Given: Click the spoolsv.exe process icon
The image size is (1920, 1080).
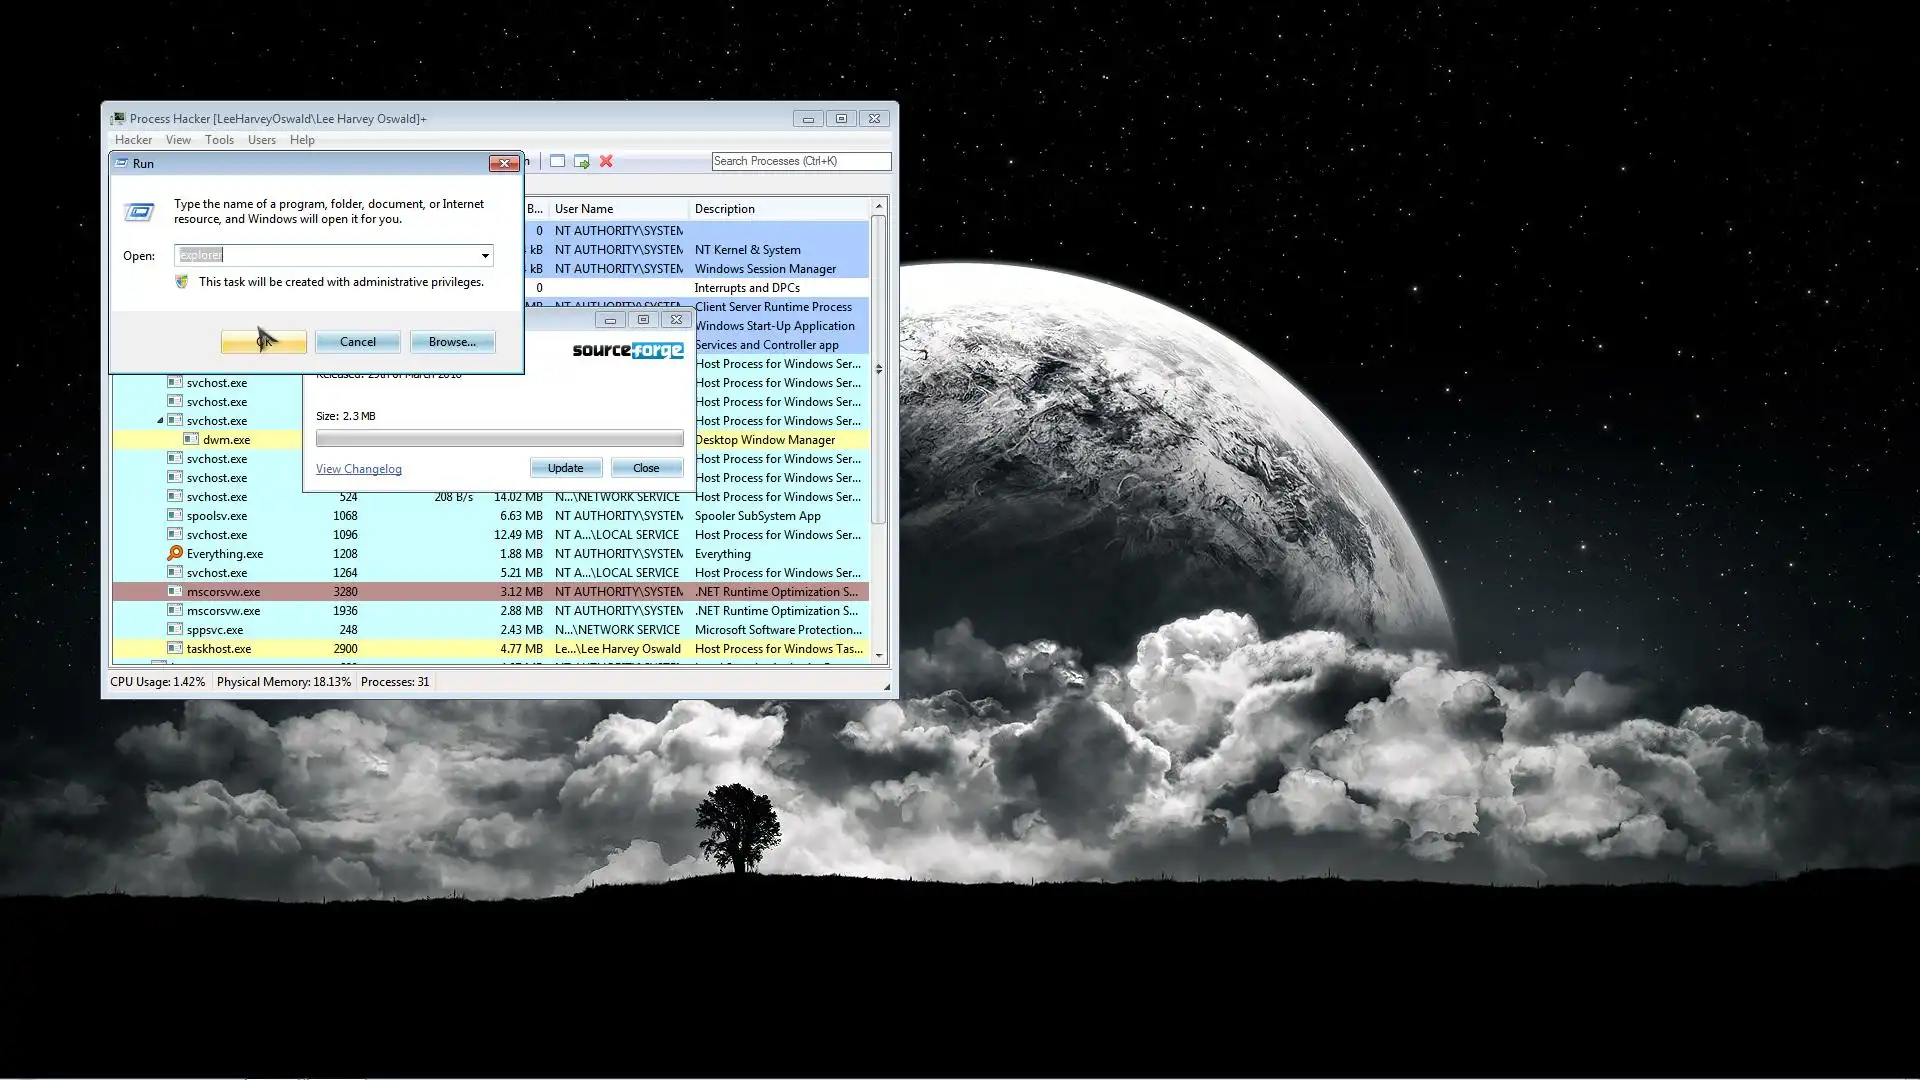Looking at the screenshot, I should [175, 515].
